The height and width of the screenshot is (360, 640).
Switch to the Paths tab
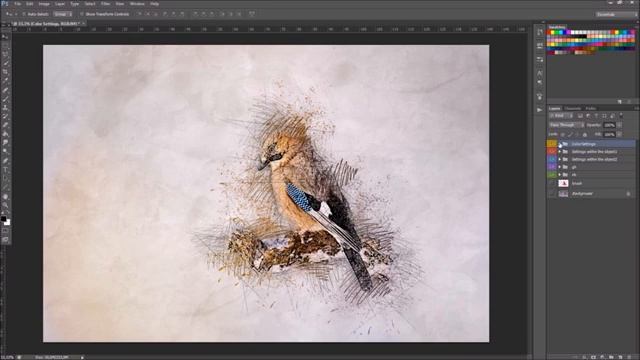pyautogui.click(x=591, y=109)
